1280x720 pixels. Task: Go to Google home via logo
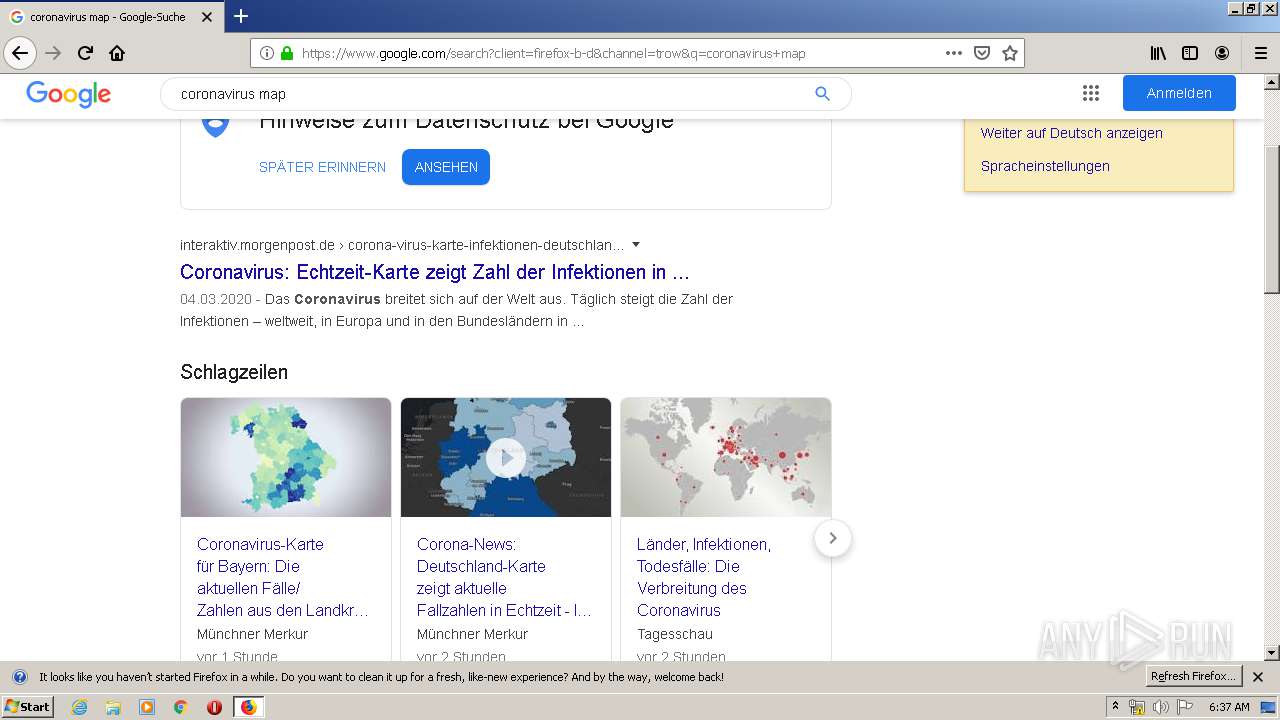point(68,94)
